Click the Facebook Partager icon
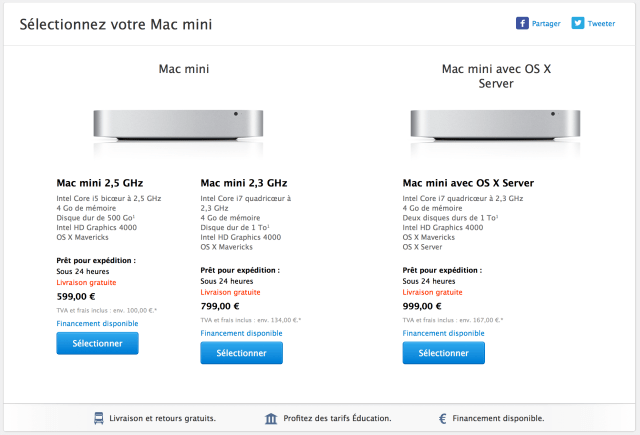 pyautogui.click(x=521, y=23)
